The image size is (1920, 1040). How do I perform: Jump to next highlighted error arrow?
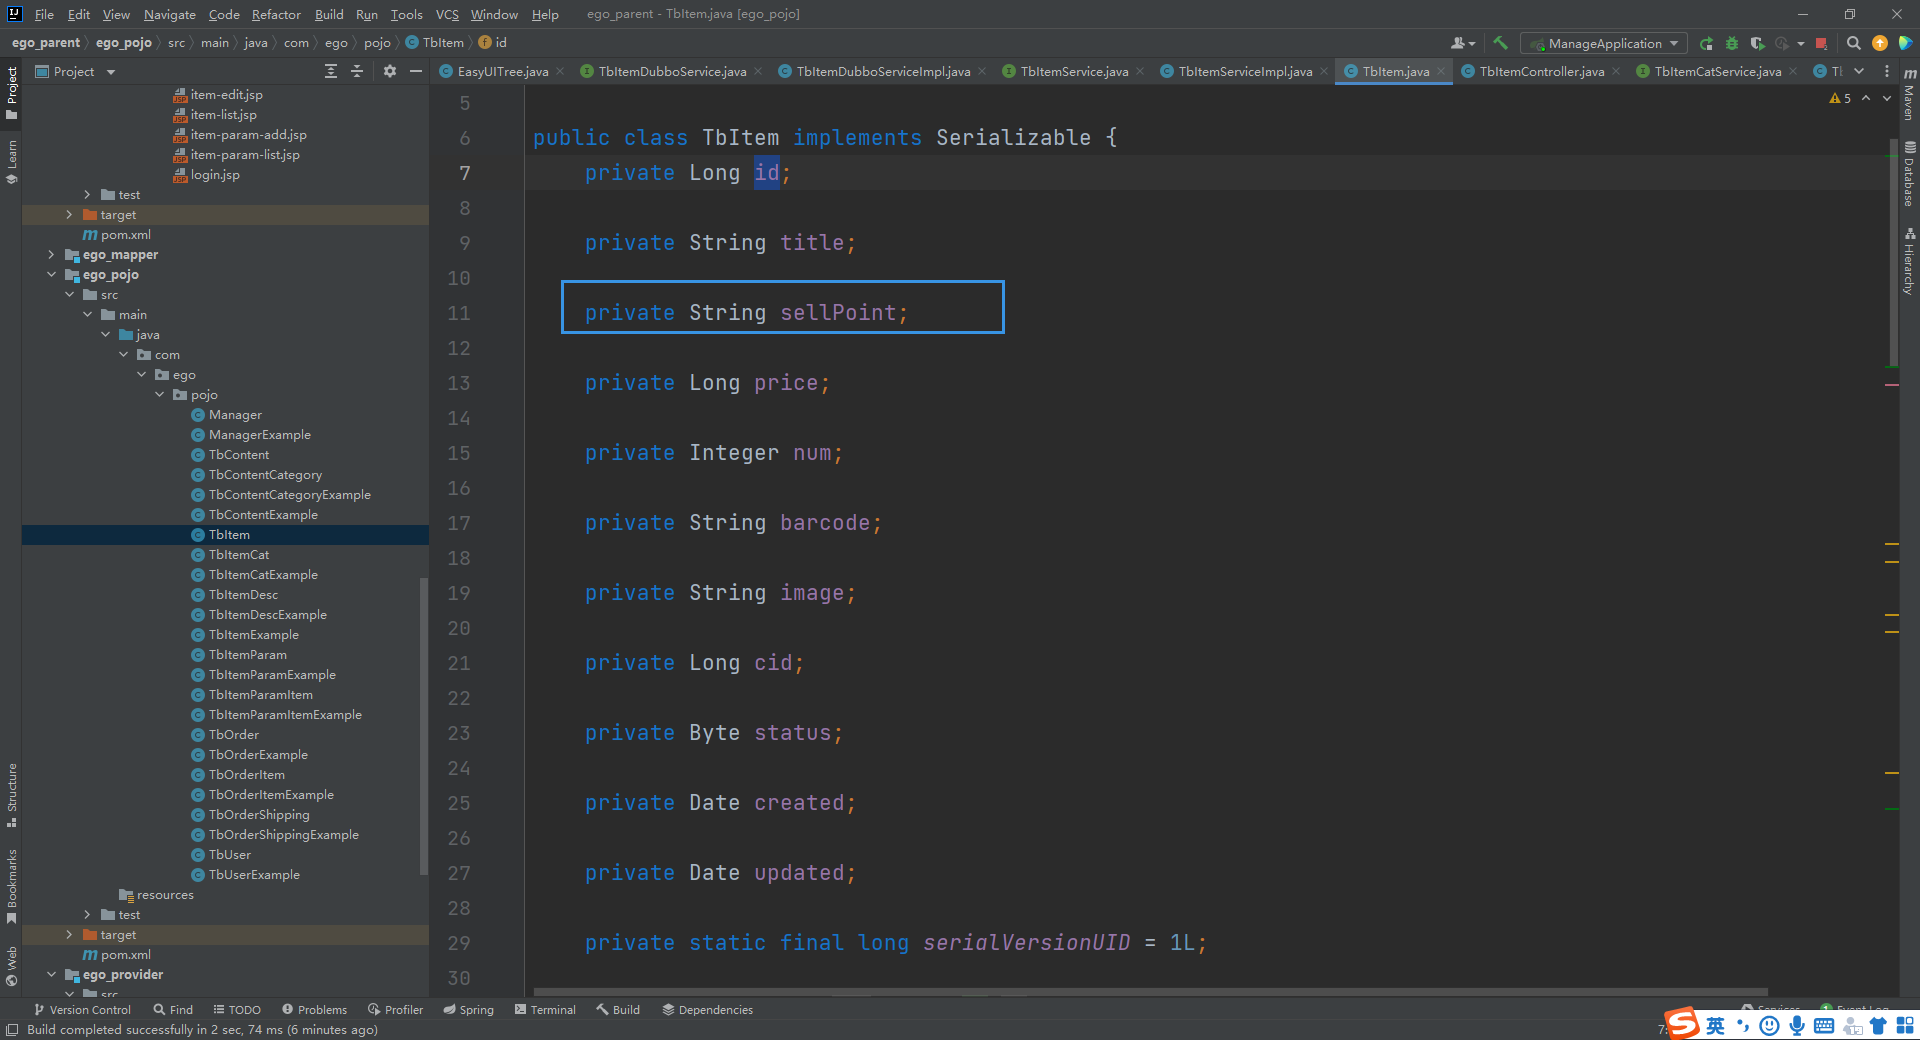(1887, 98)
